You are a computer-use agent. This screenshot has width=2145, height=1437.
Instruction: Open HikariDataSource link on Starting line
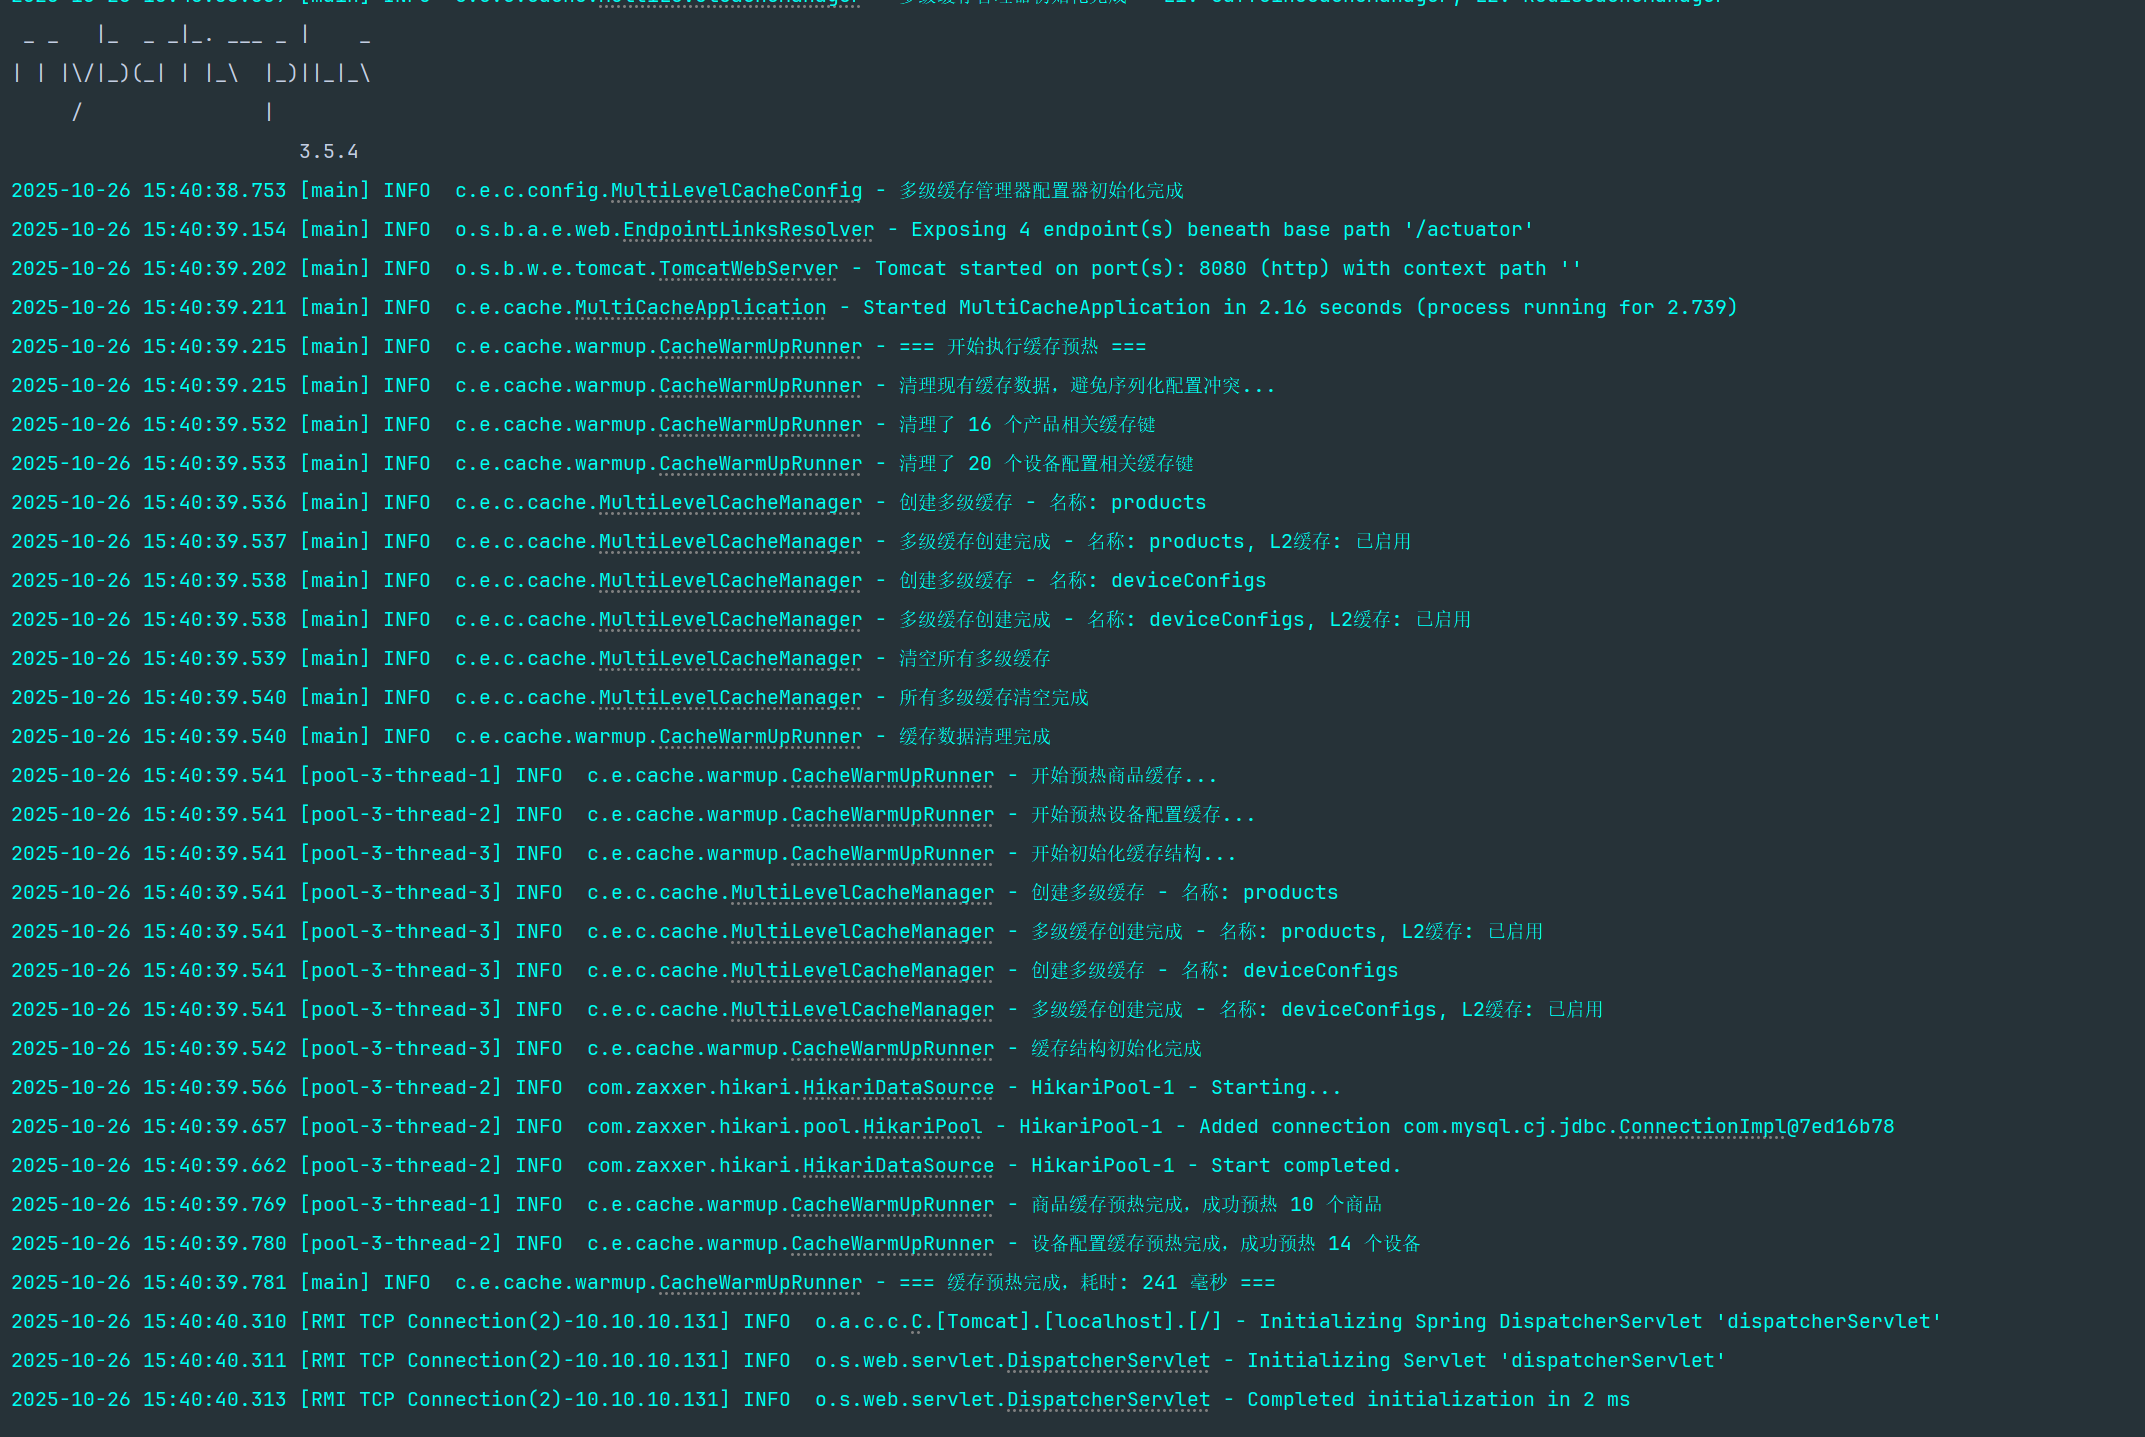point(898,1088)
